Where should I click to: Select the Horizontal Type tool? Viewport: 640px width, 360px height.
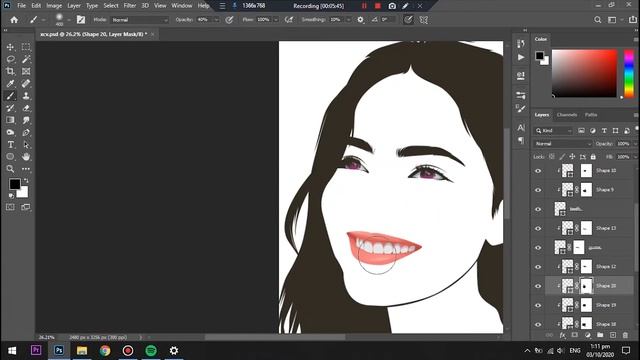10,144
